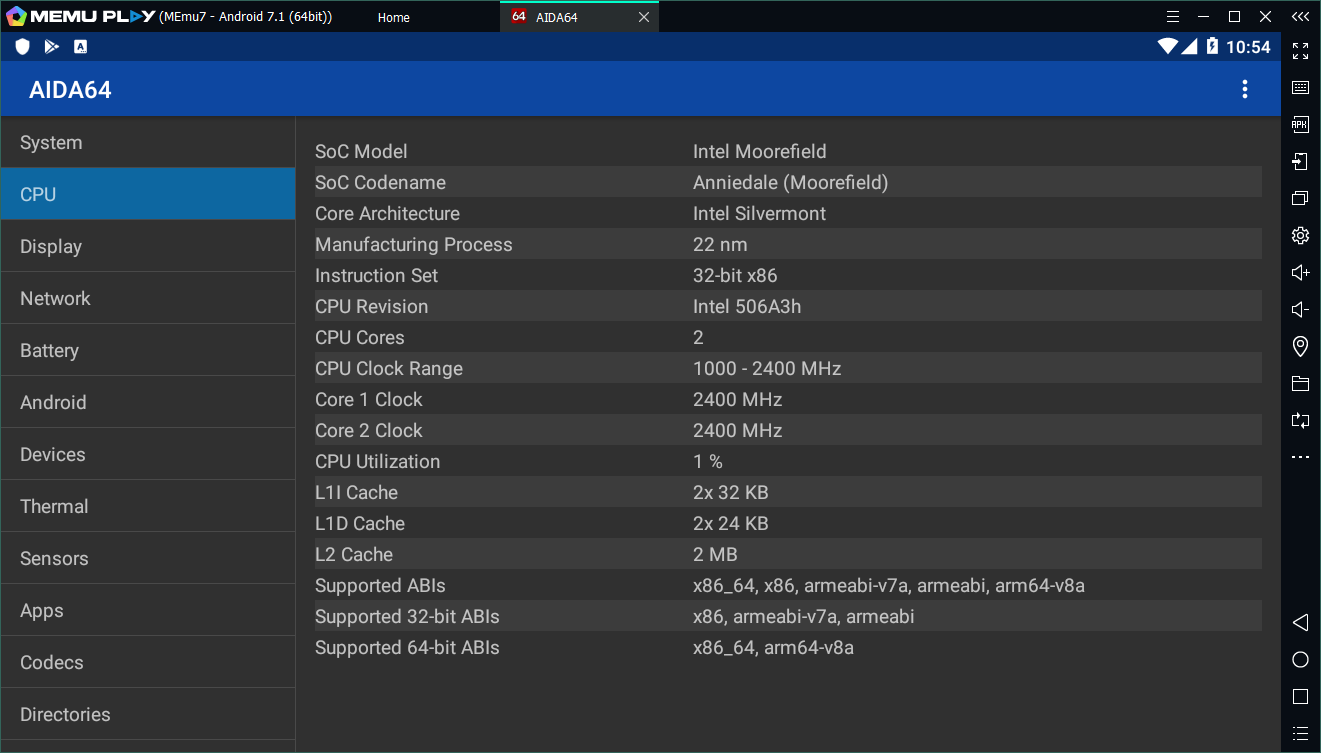Screen dimensions: 1321x753
Task: Click the Core 1 Clock row label
Action: [x=369, y=399]
